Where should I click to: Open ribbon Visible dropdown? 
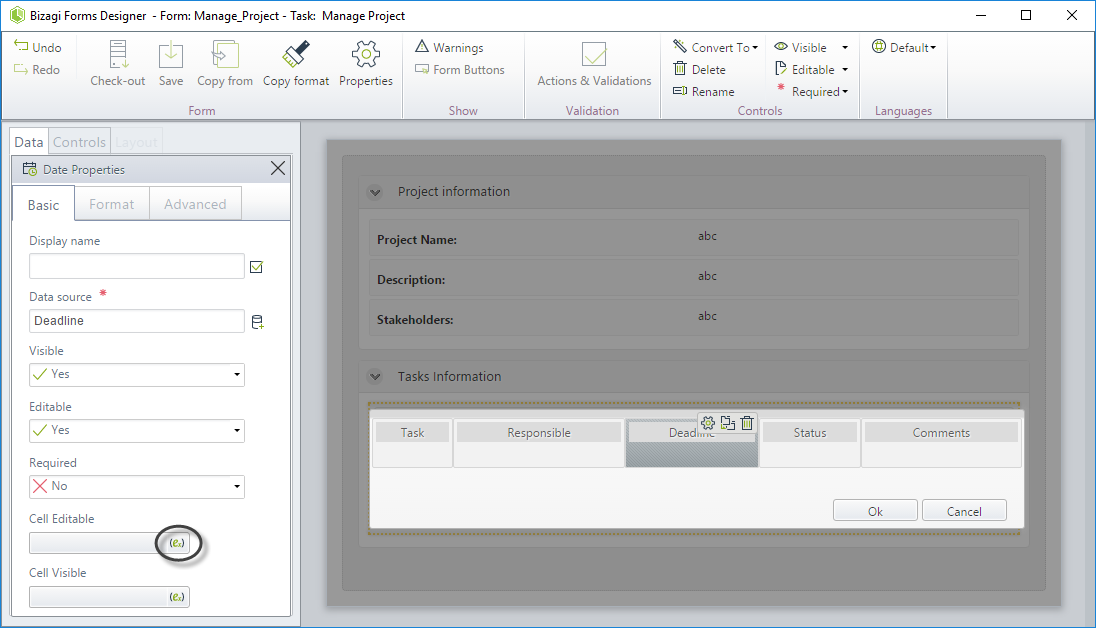[811, 48]
